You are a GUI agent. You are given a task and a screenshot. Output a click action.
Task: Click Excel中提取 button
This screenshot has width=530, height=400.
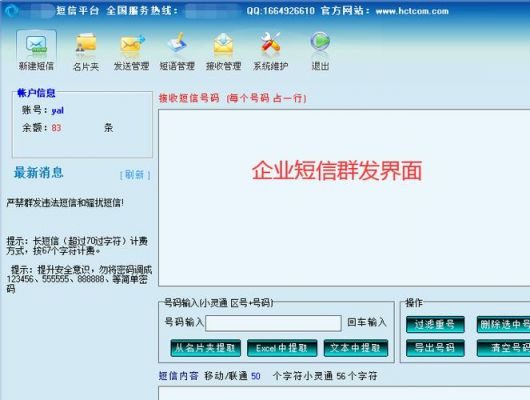[282, 348]
